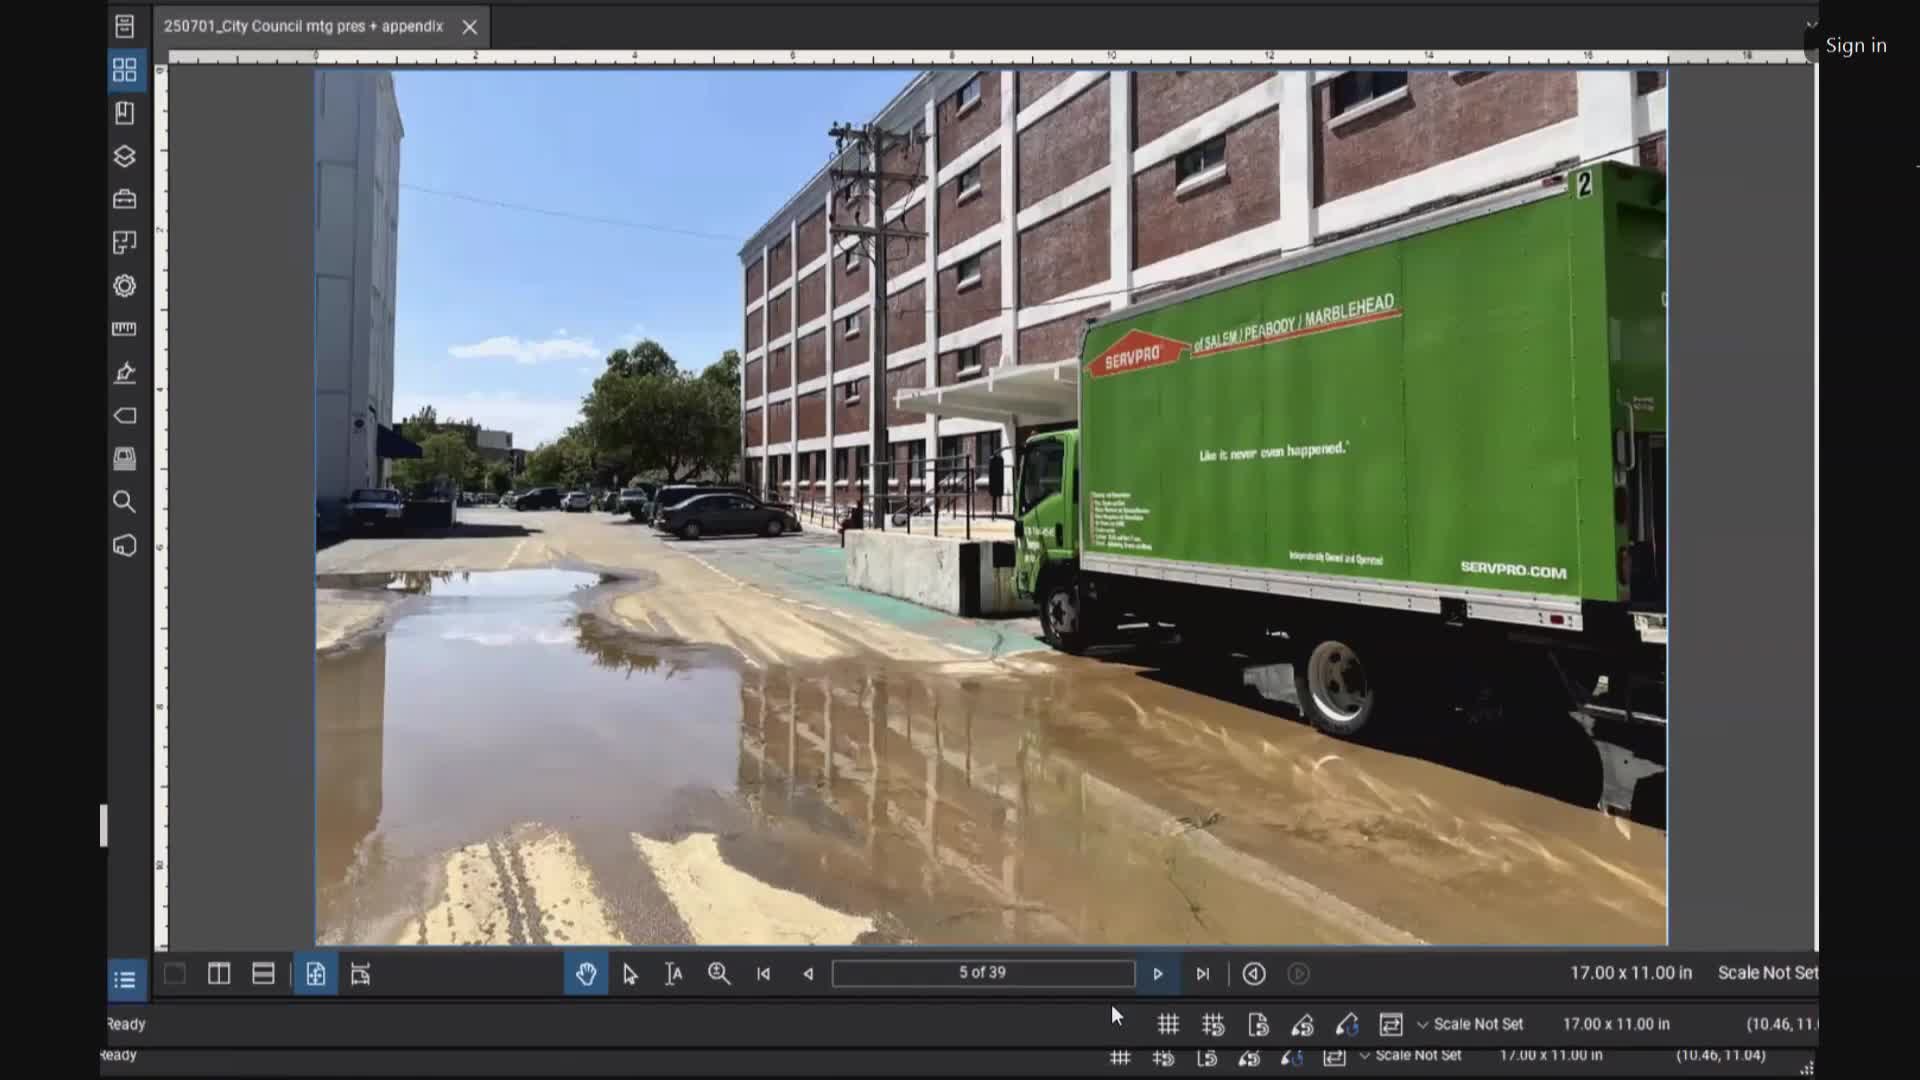Go to the first page
Viewport: 1920px width, 1080px height.
click(x=763, y=974)
